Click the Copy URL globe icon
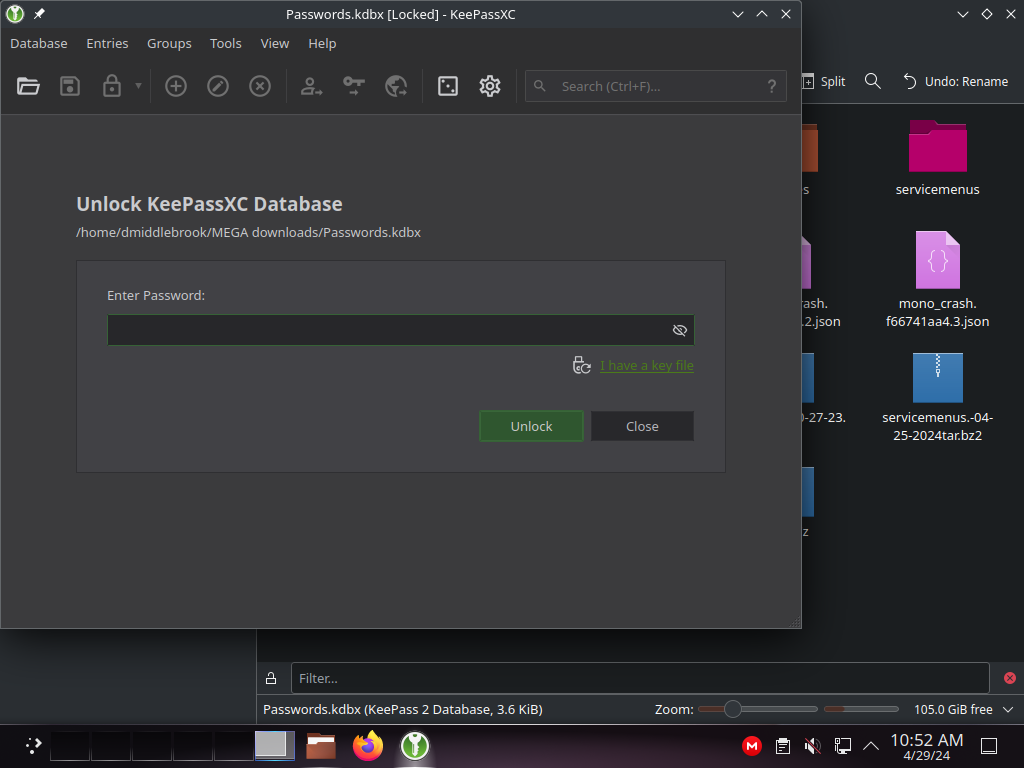 pyautogui.click(x=396, y=86)
